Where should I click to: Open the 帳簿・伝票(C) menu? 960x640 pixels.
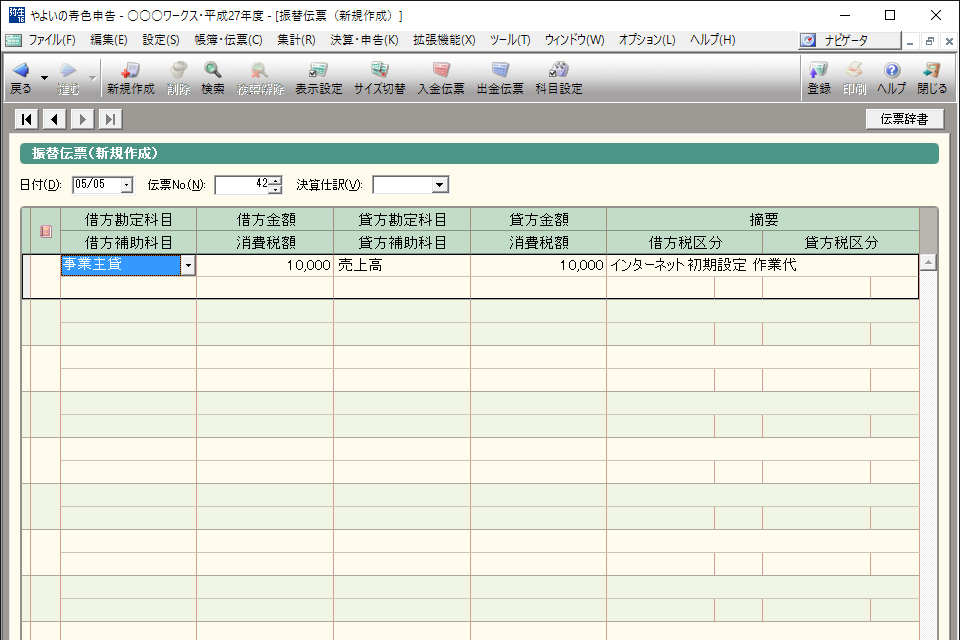click(228, 40)
